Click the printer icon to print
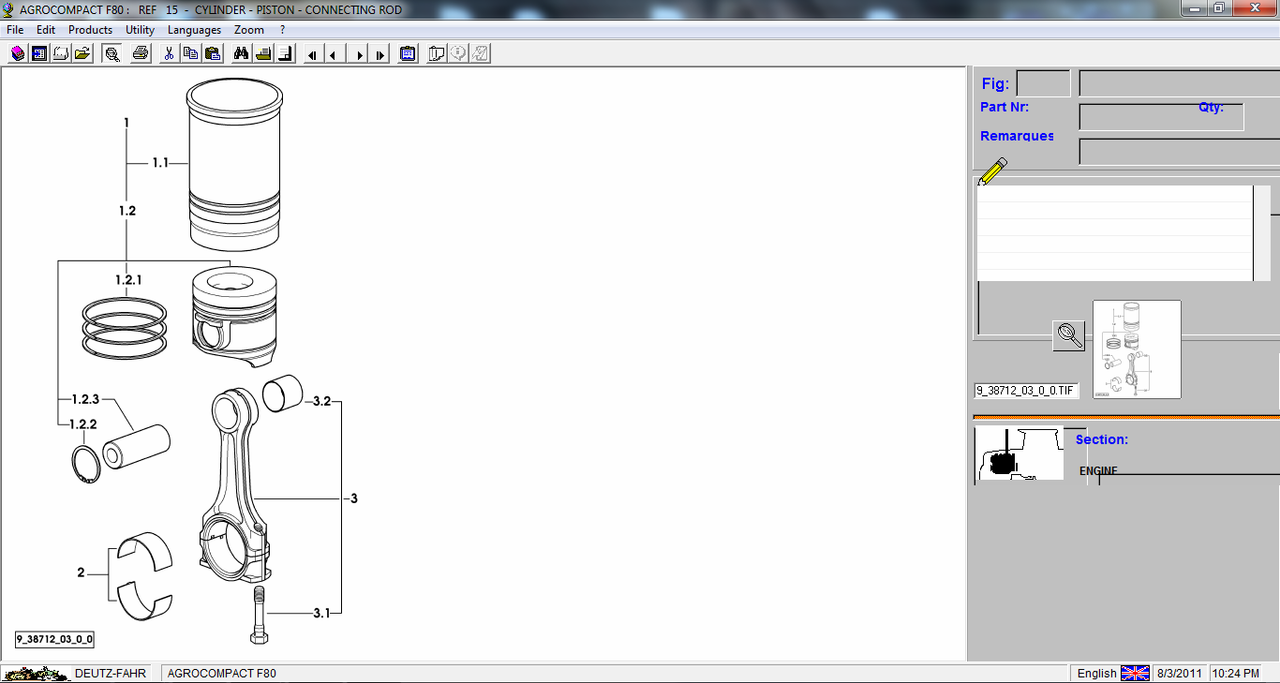Image resolution: width=1280 pixels, height=683 pixels. pyautogui.click(x=141, y=54)
